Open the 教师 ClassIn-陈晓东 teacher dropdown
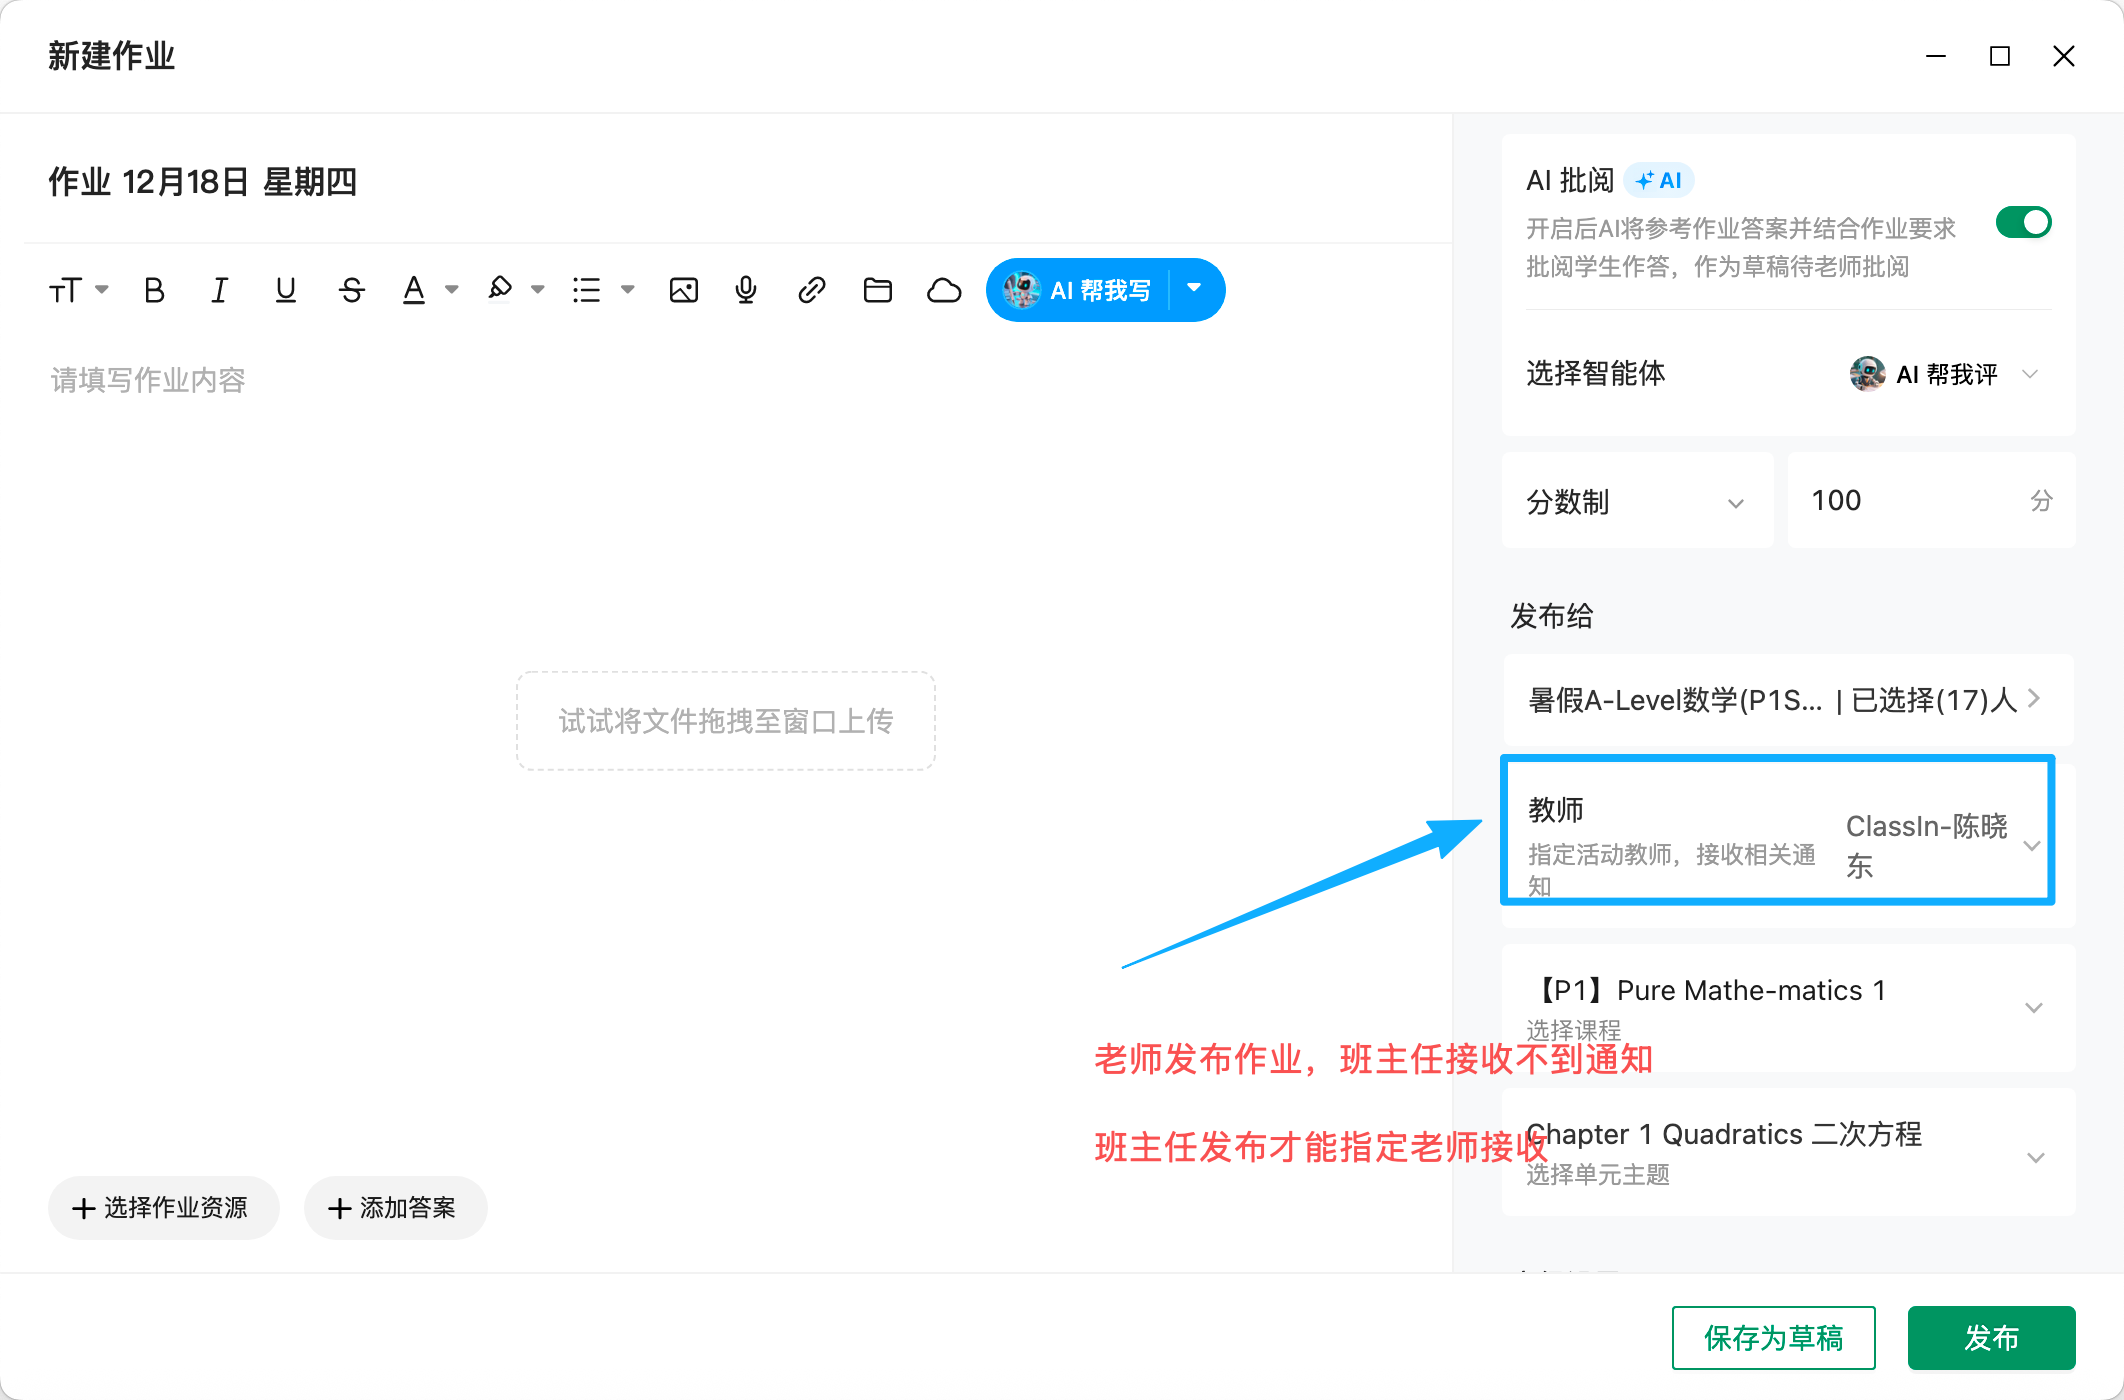The width and height of the screenshot is (2124, 1400). click(2031, 845)
